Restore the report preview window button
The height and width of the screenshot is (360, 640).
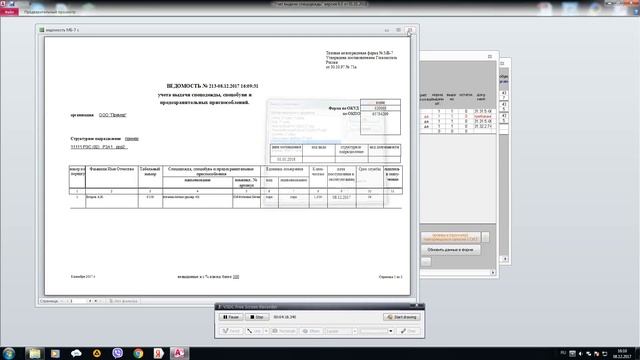[398, 30]
